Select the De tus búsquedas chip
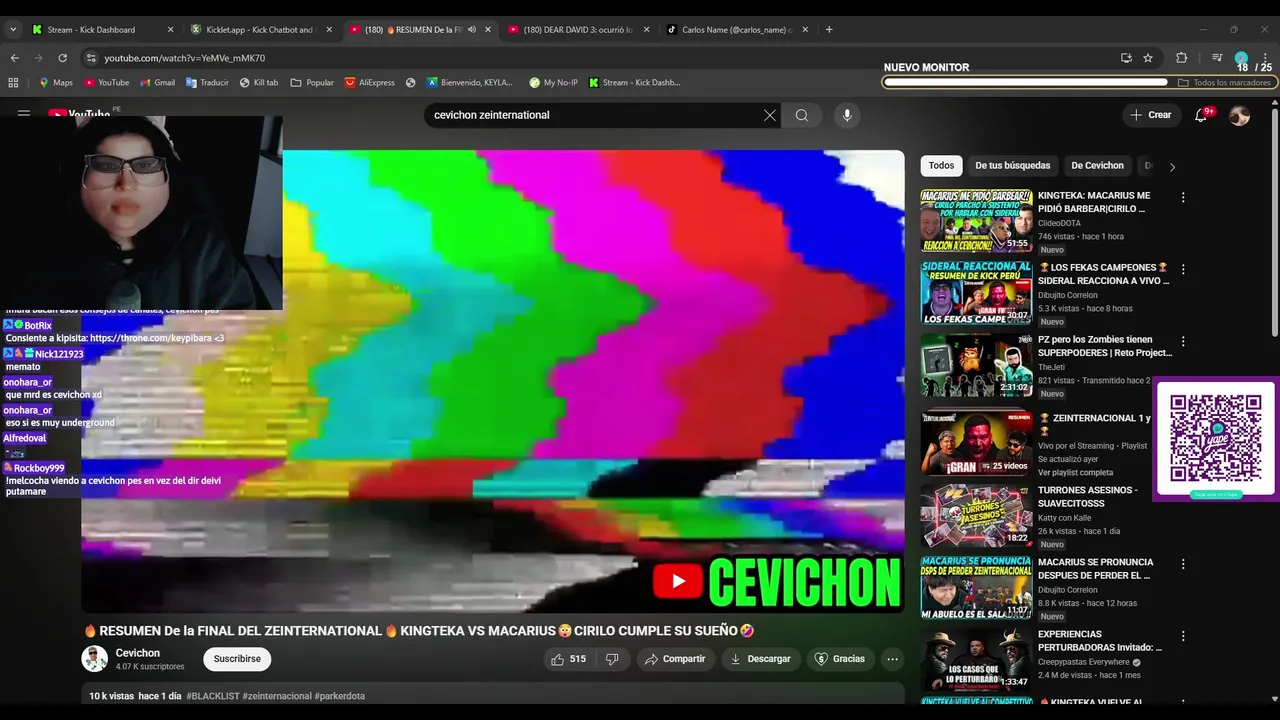This screenshot has width=1280, height=720. 1012,166
